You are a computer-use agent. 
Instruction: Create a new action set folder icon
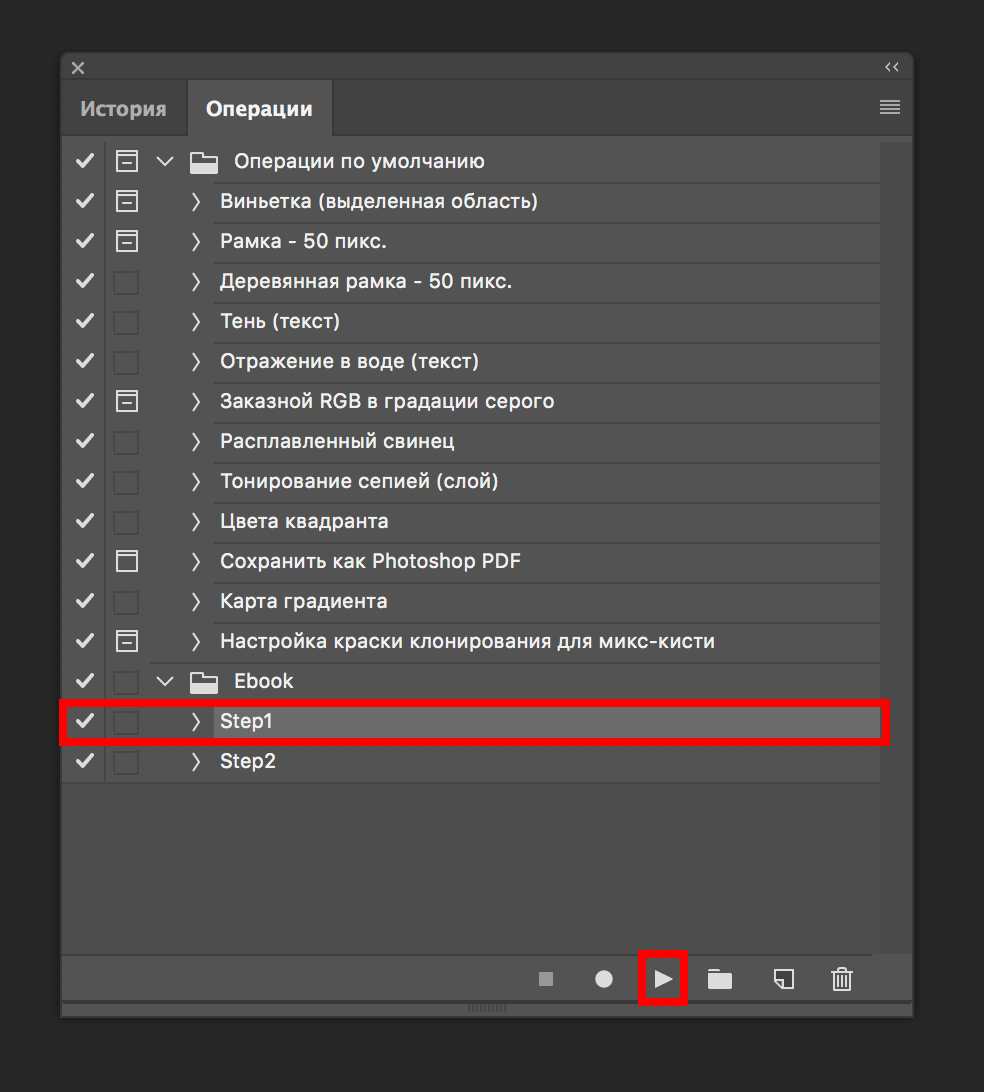click(720, 979)
